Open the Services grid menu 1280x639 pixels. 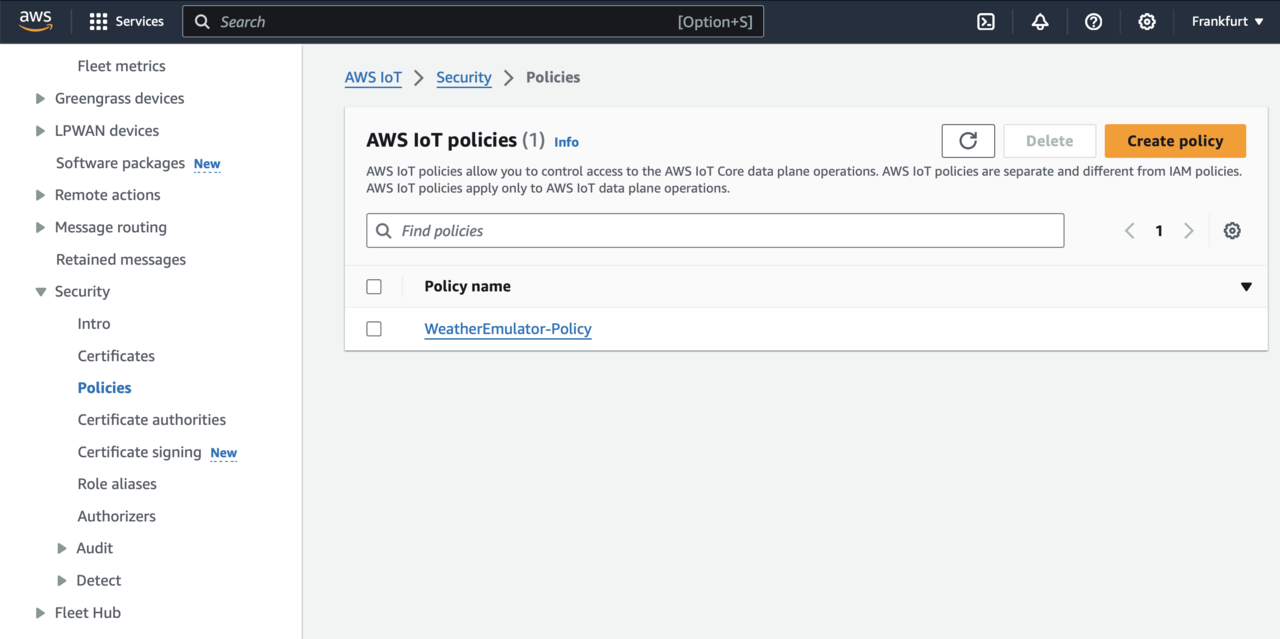tap(126, 22)
